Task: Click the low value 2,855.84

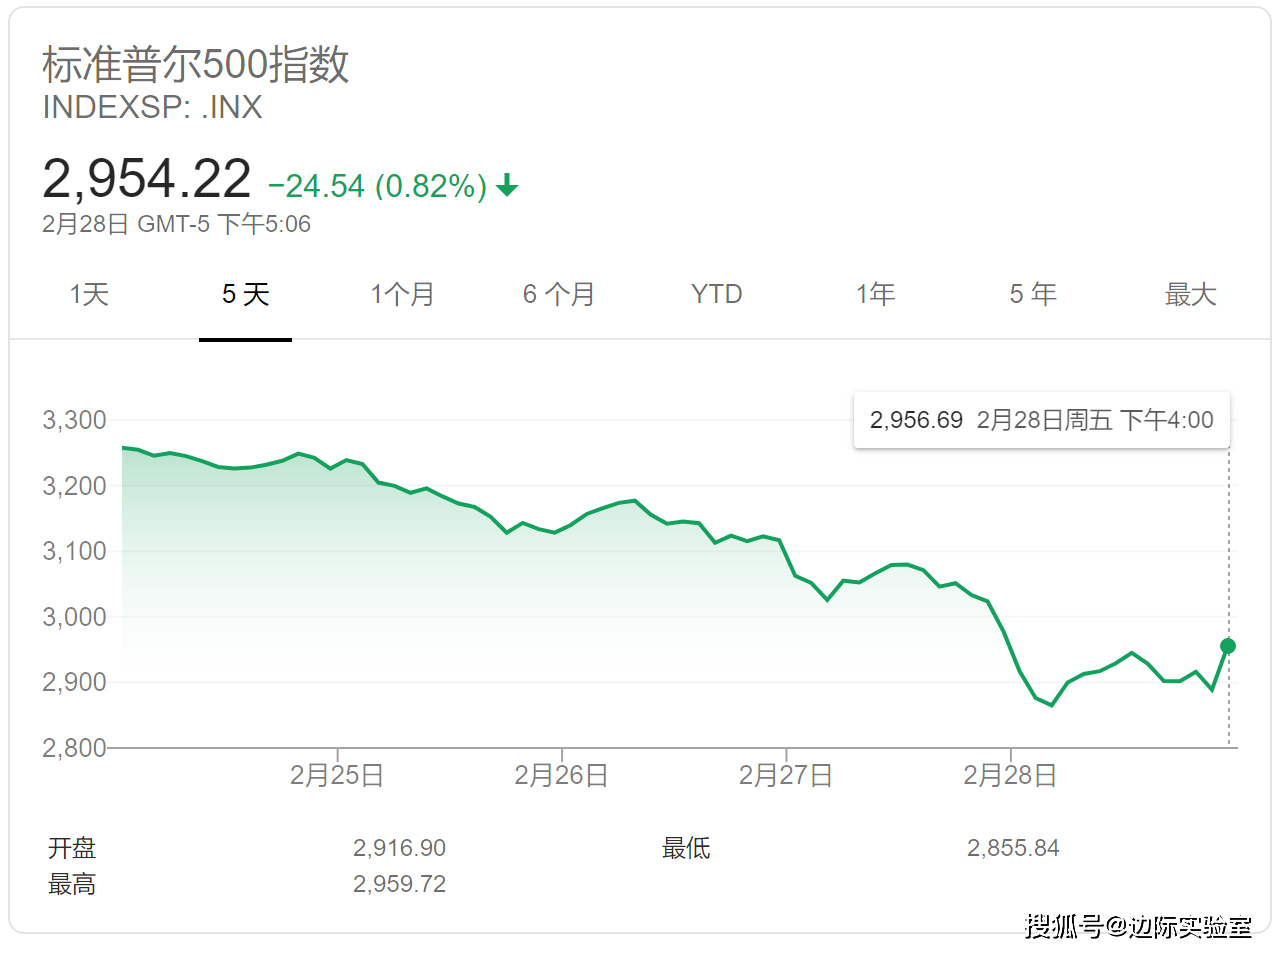Action: pos(1013,848)
